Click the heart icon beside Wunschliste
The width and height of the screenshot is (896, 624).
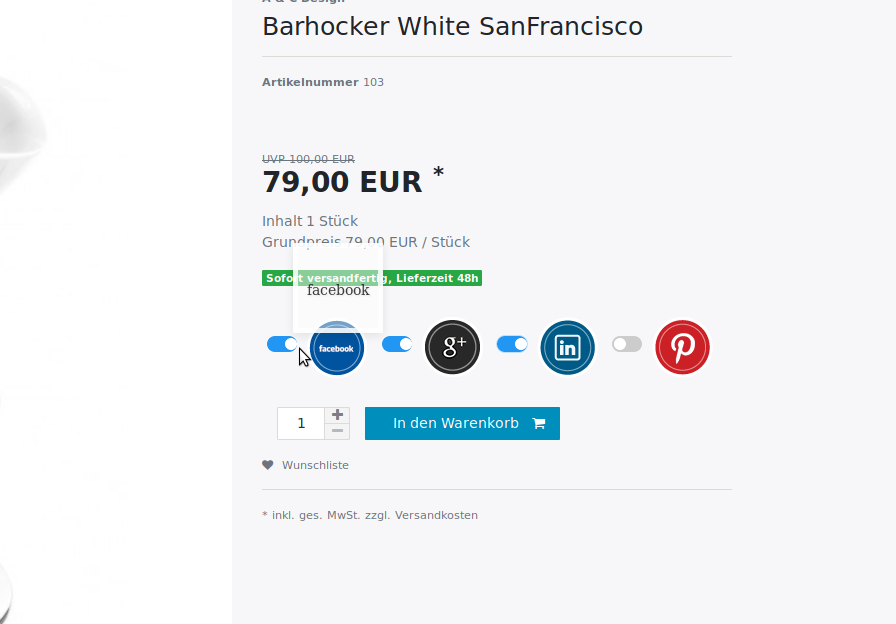[268, 465]
